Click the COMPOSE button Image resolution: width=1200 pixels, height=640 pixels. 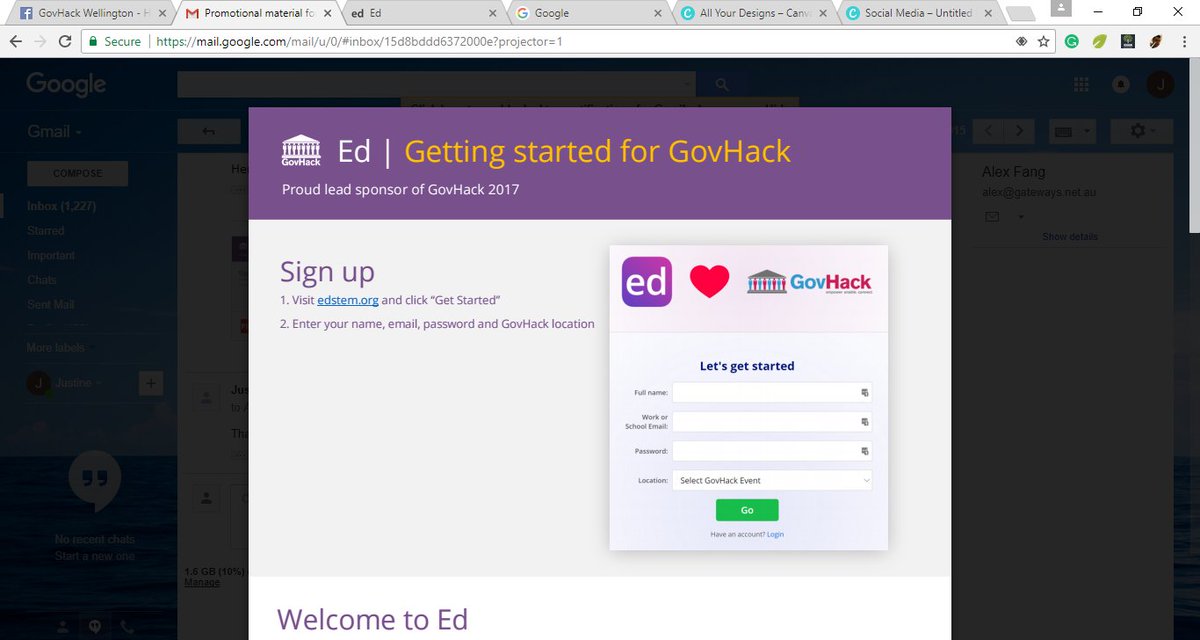[x=77, y=173]
